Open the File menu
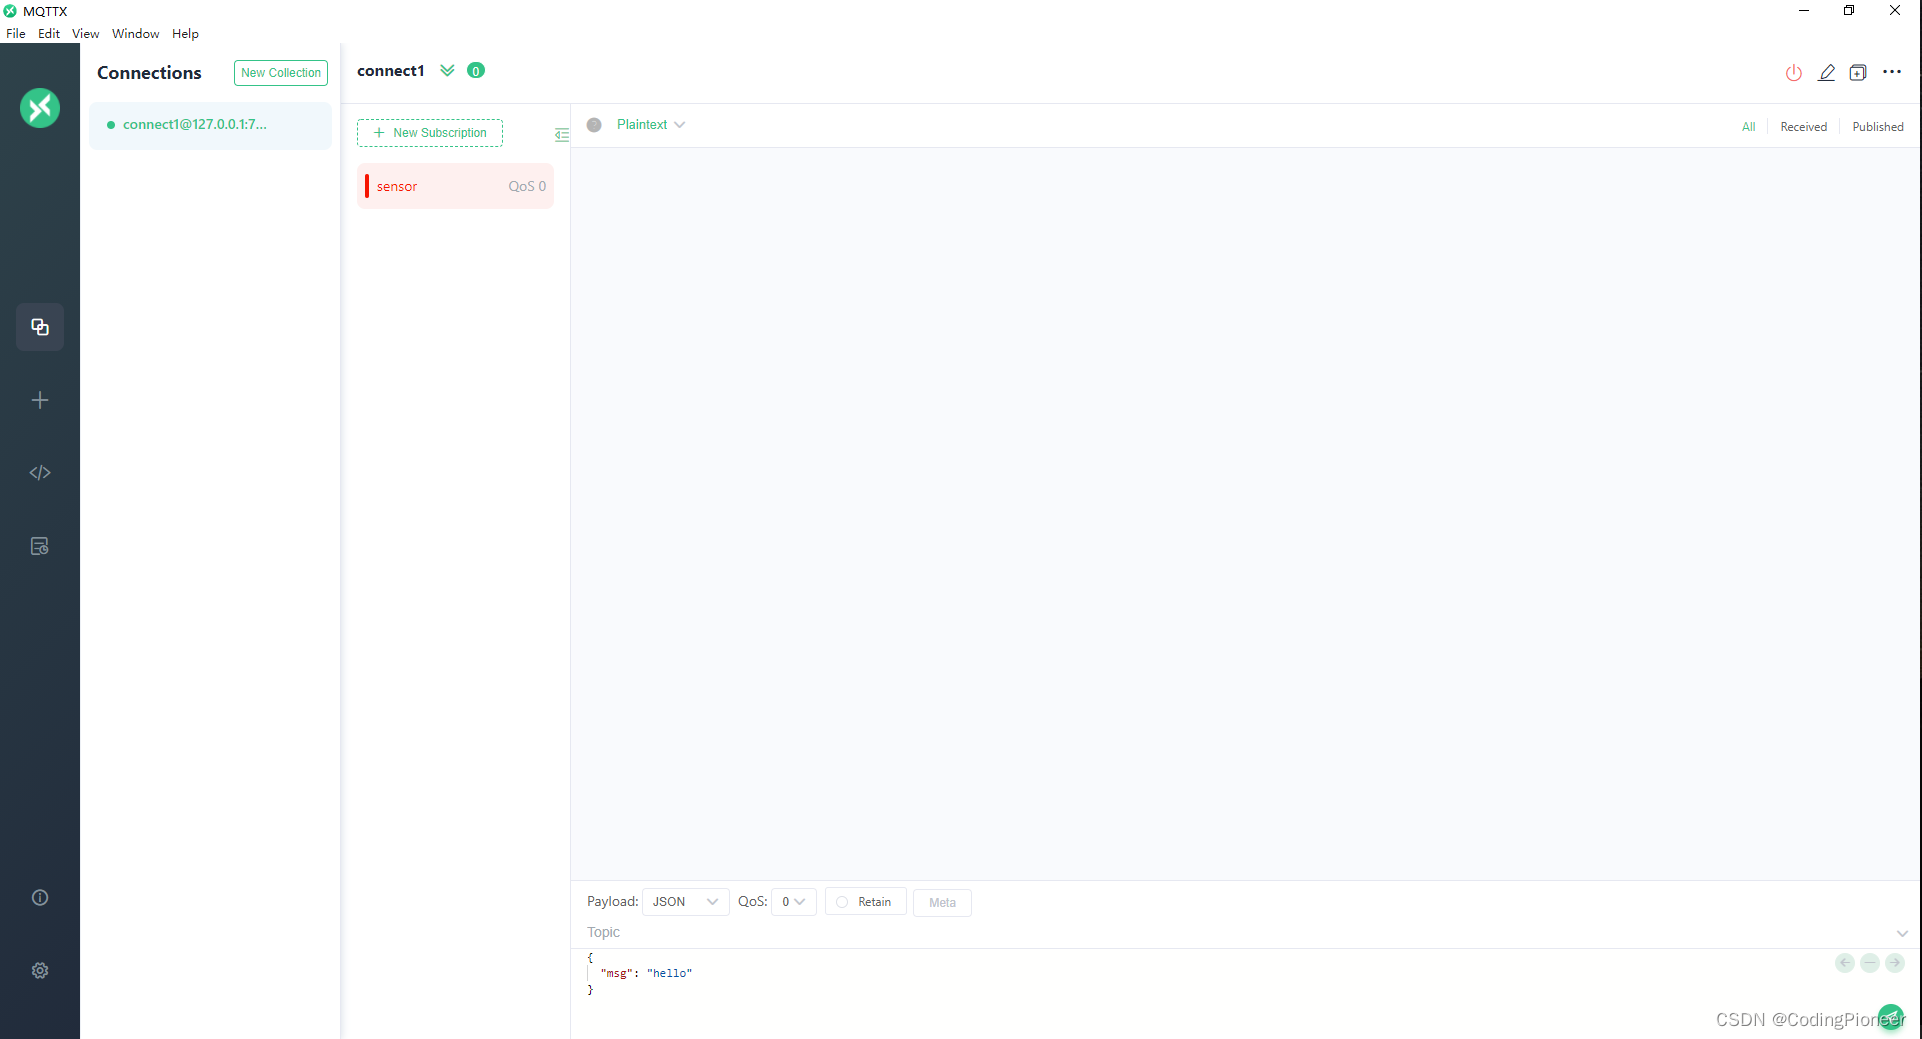 (x=16, y=34)
